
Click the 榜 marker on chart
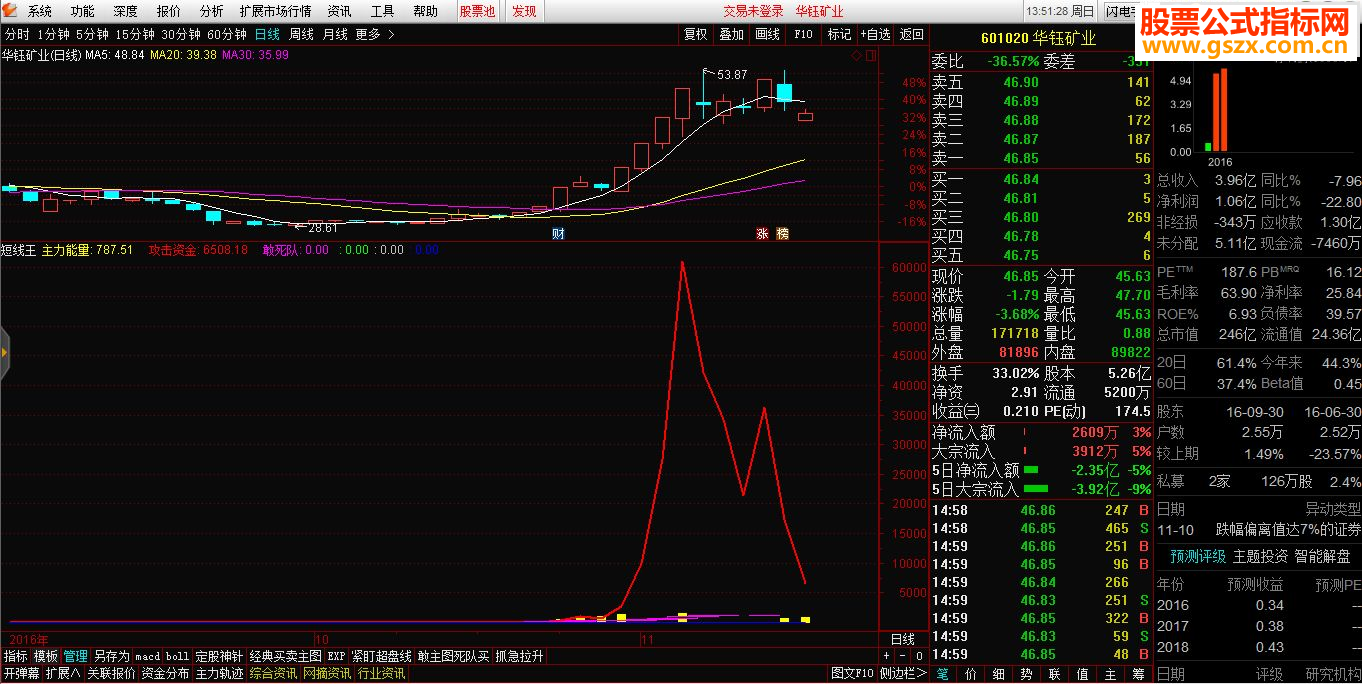point(782,233)
